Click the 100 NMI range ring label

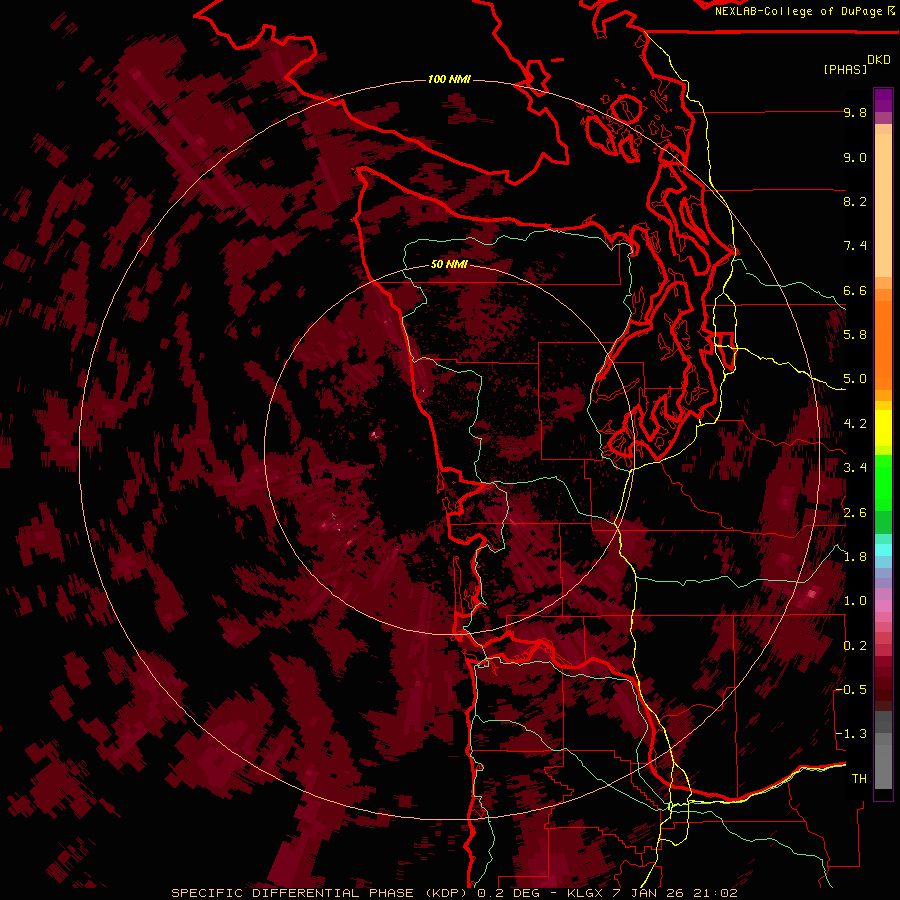coord(449,79)
